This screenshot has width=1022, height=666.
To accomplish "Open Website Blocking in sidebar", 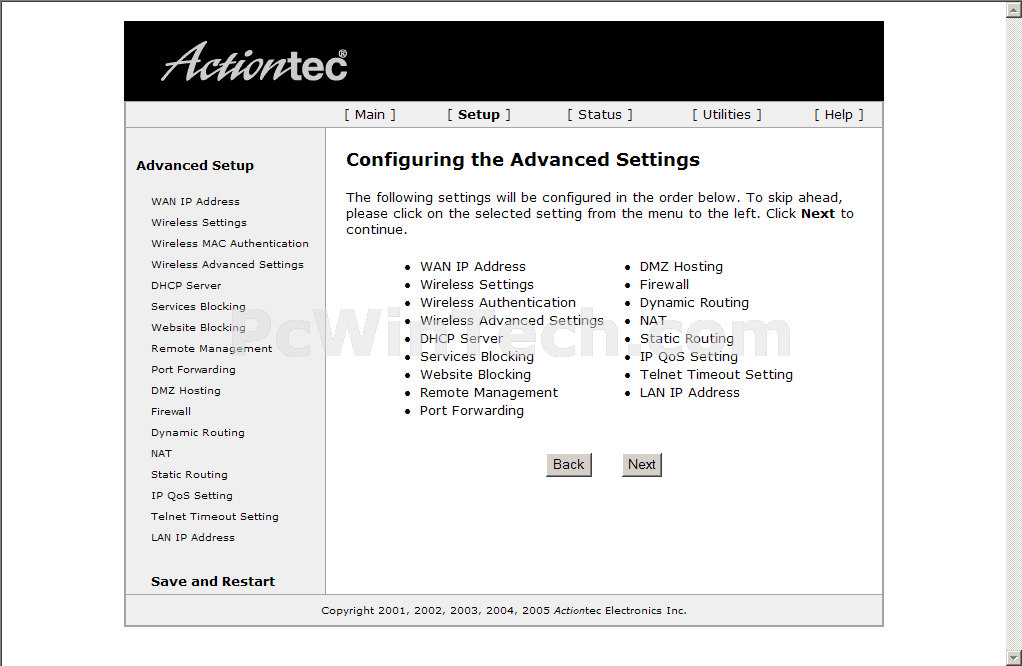I will tap(198, 327).
